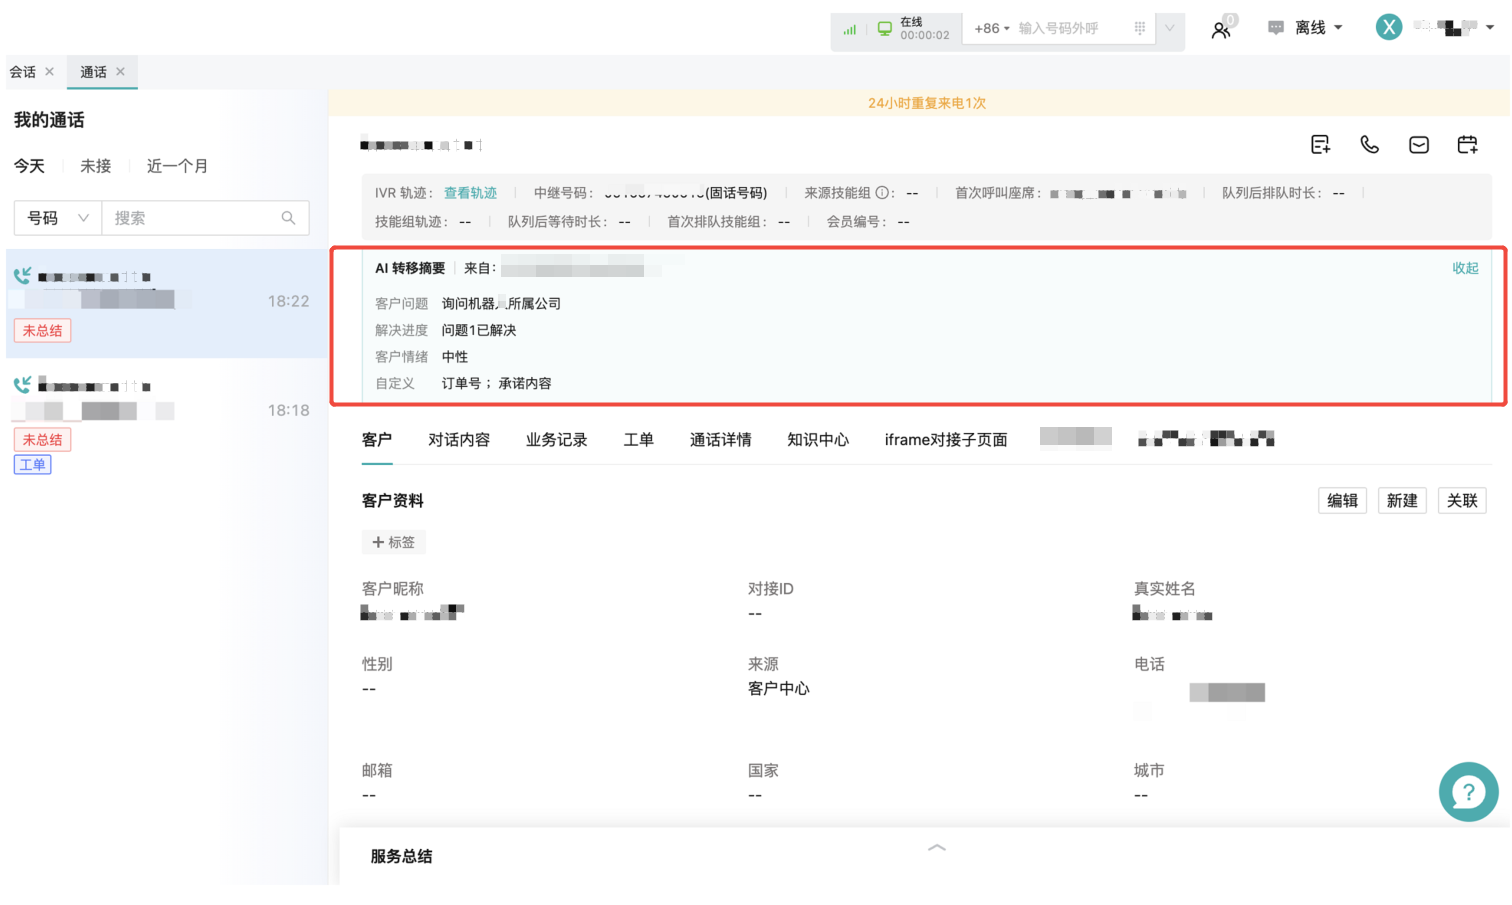Image resolution: width=1512 pixels, height=905 pixels.
Task: Click the create work order note icon
Action: click(1320, 145)
